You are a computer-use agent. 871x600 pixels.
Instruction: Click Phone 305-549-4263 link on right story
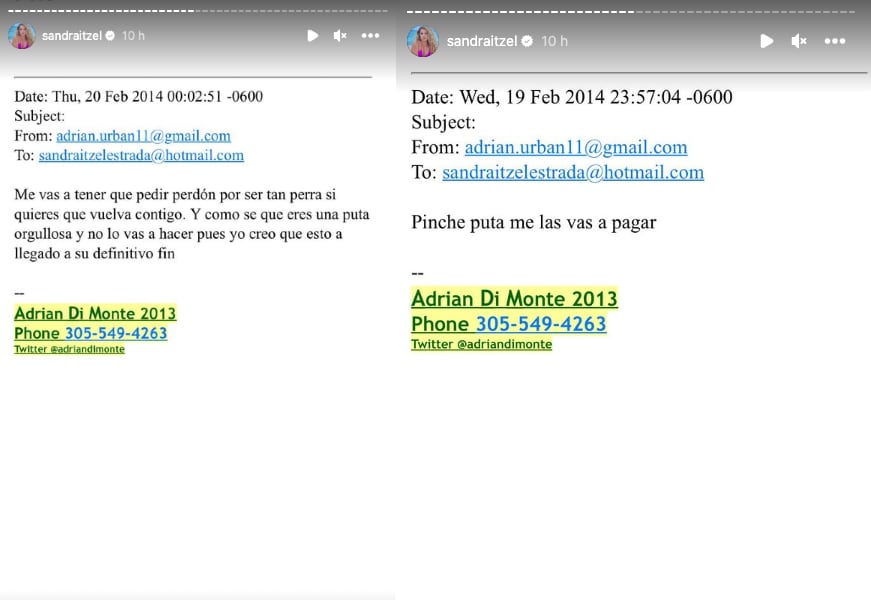click(x=510, y=324)
